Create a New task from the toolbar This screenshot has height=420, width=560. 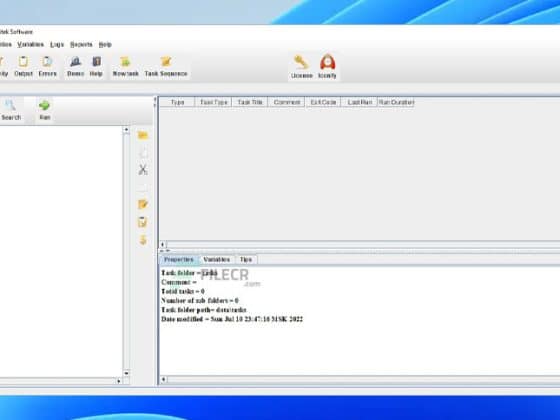(125, 66)
